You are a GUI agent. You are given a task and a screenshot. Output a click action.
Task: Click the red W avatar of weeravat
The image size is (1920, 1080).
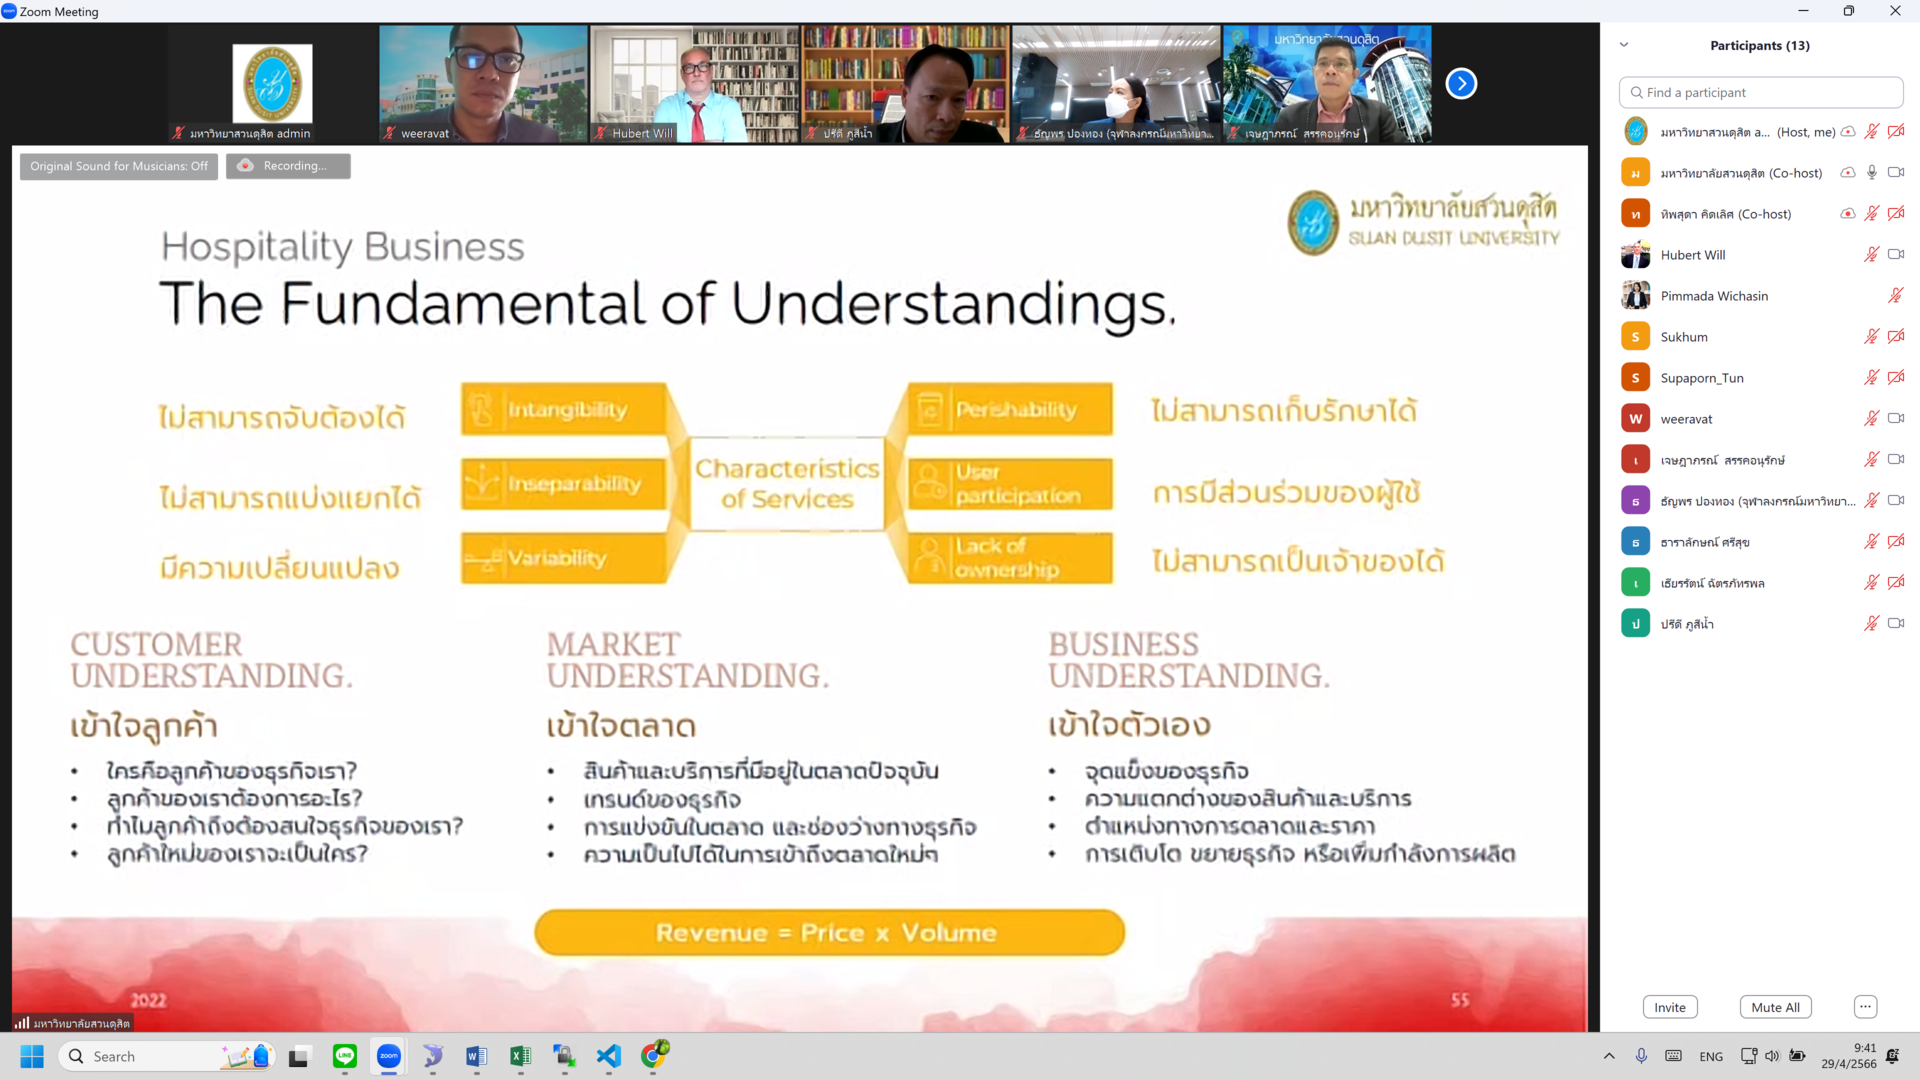[x=1635, y=419]
